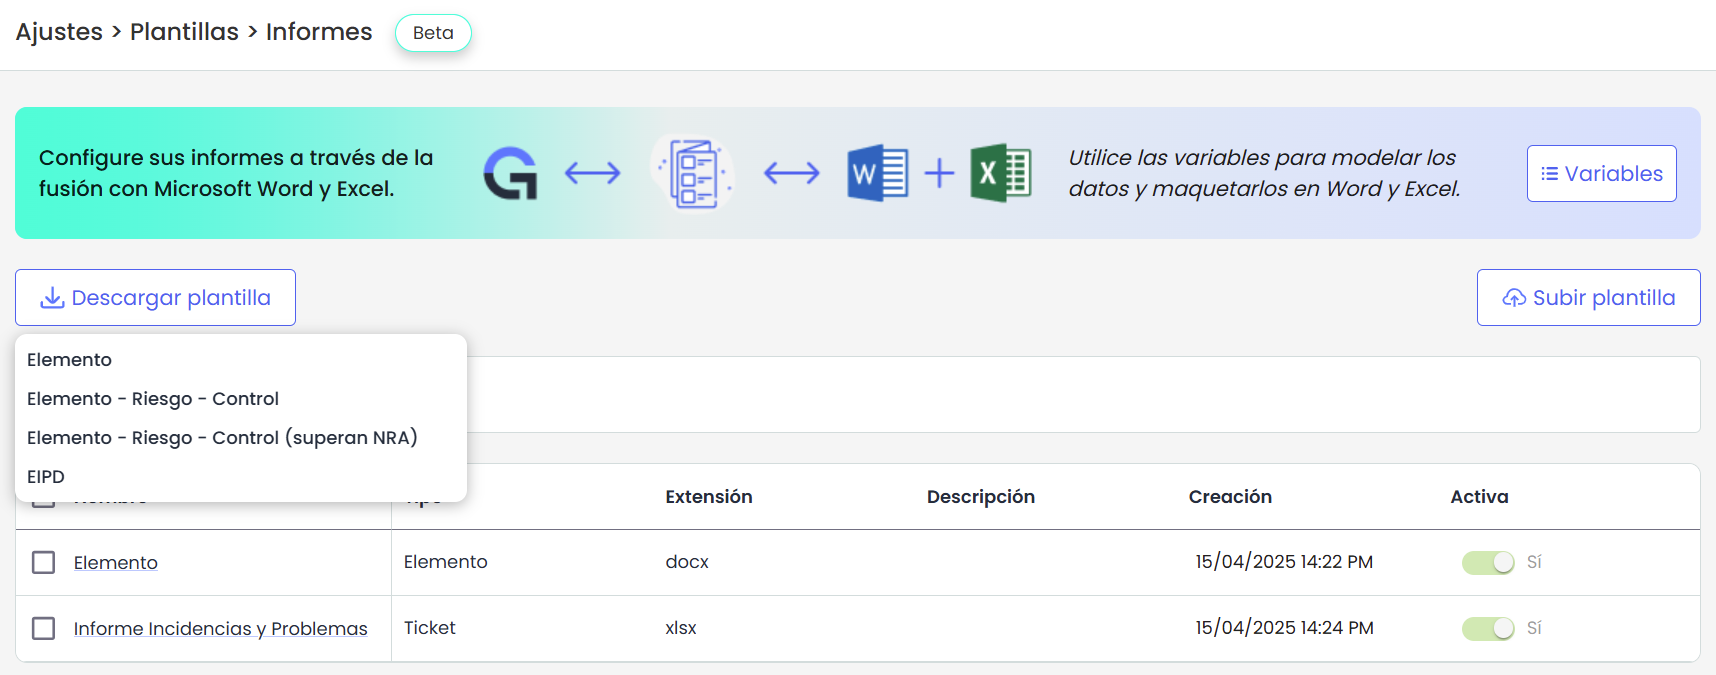Choose Elemento from the download dropdown
1716x675 pixels.
pos(70,360)
